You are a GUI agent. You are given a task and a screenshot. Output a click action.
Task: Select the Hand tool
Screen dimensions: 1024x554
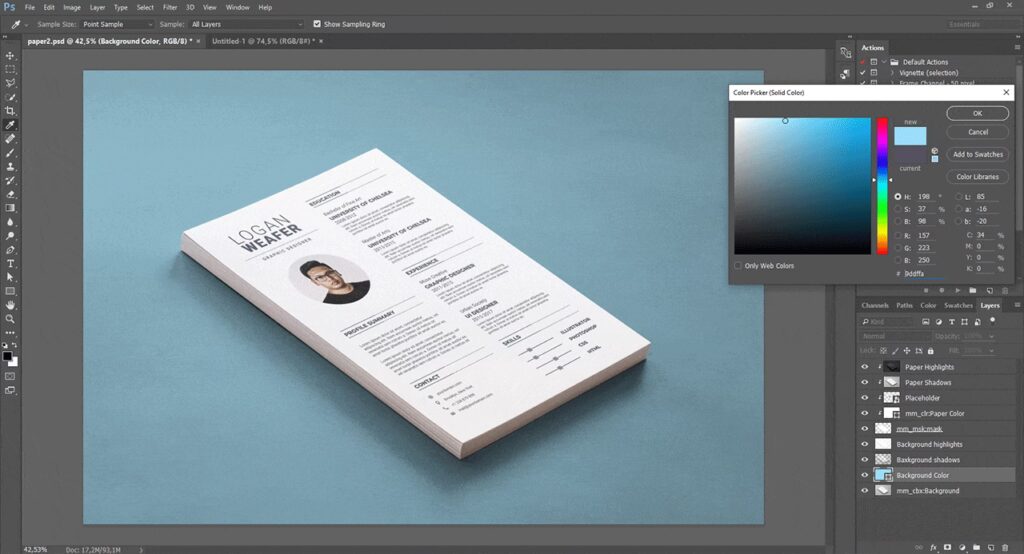point(10,304)
